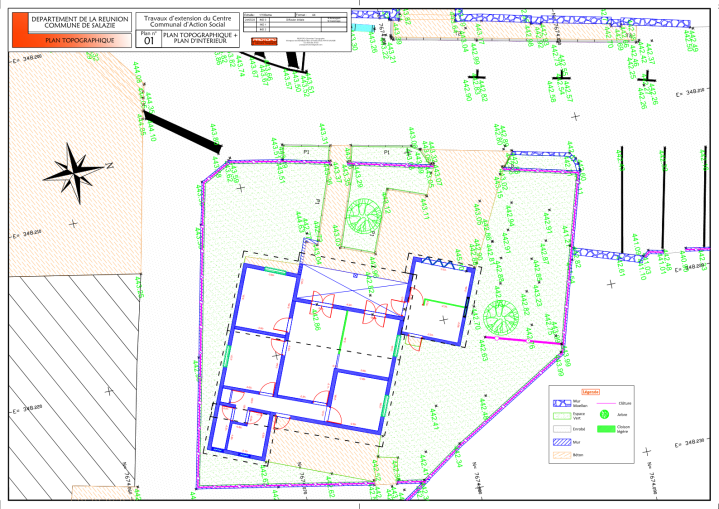Click the 443.23 elevation label

pyautogui.click(x=538, y=296)
